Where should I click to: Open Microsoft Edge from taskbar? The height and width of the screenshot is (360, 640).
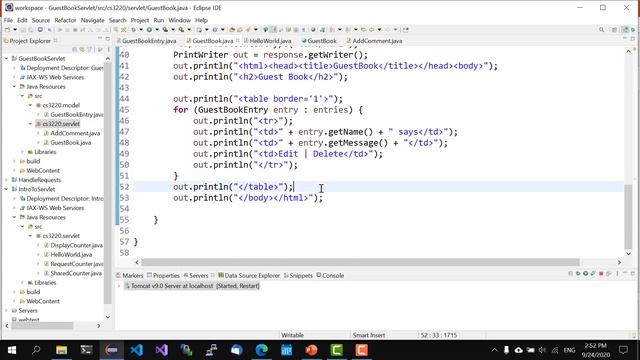pyautogui.click(x=262, y=350)
